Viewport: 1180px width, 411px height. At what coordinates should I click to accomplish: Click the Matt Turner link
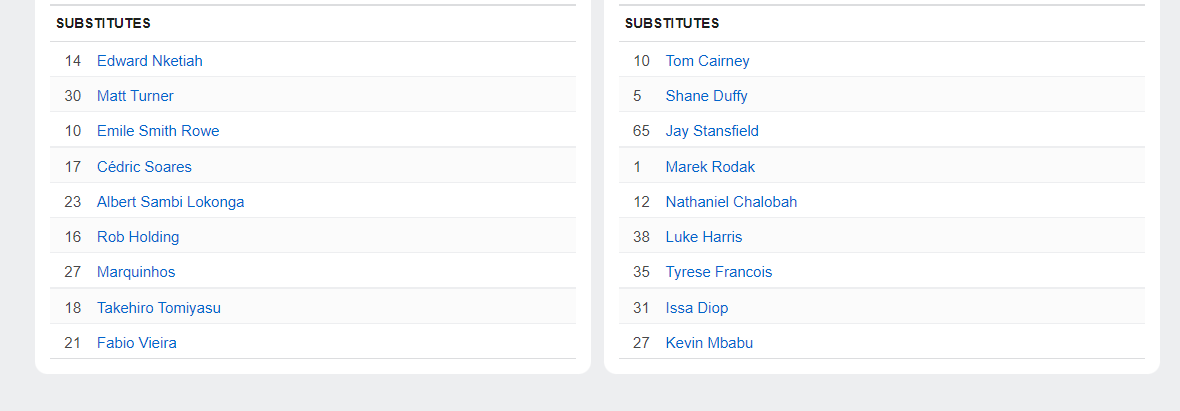[x=135, y=96]
